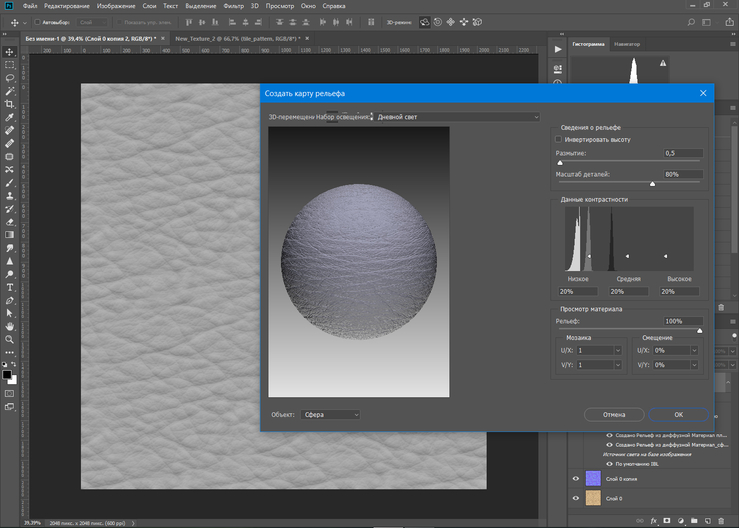Image resolution: width=739 pixels, height=528 pixels.
Task: Close the Создать карту рельефа dialog
Action: tap(703, 93)
